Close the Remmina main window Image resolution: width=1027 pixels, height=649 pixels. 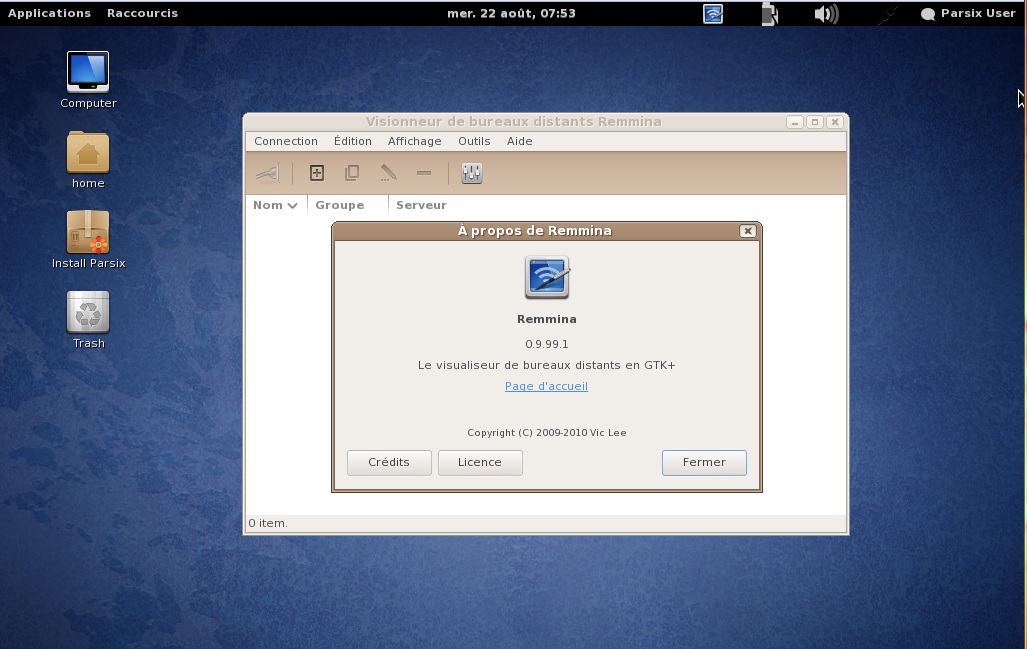pos(835,122)
